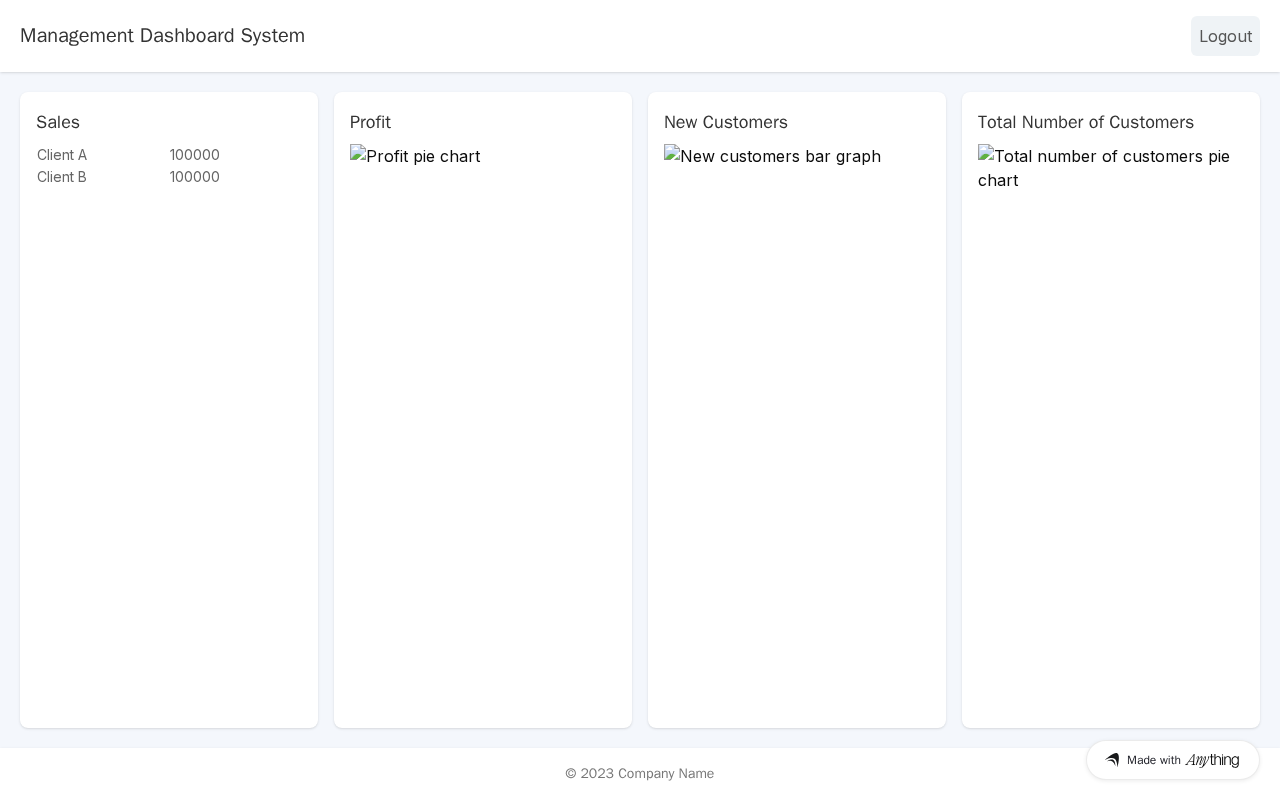Select the Sales card heading
Image resolution: width=1280 pixels, height=800 pixels.
click(58, 122)
